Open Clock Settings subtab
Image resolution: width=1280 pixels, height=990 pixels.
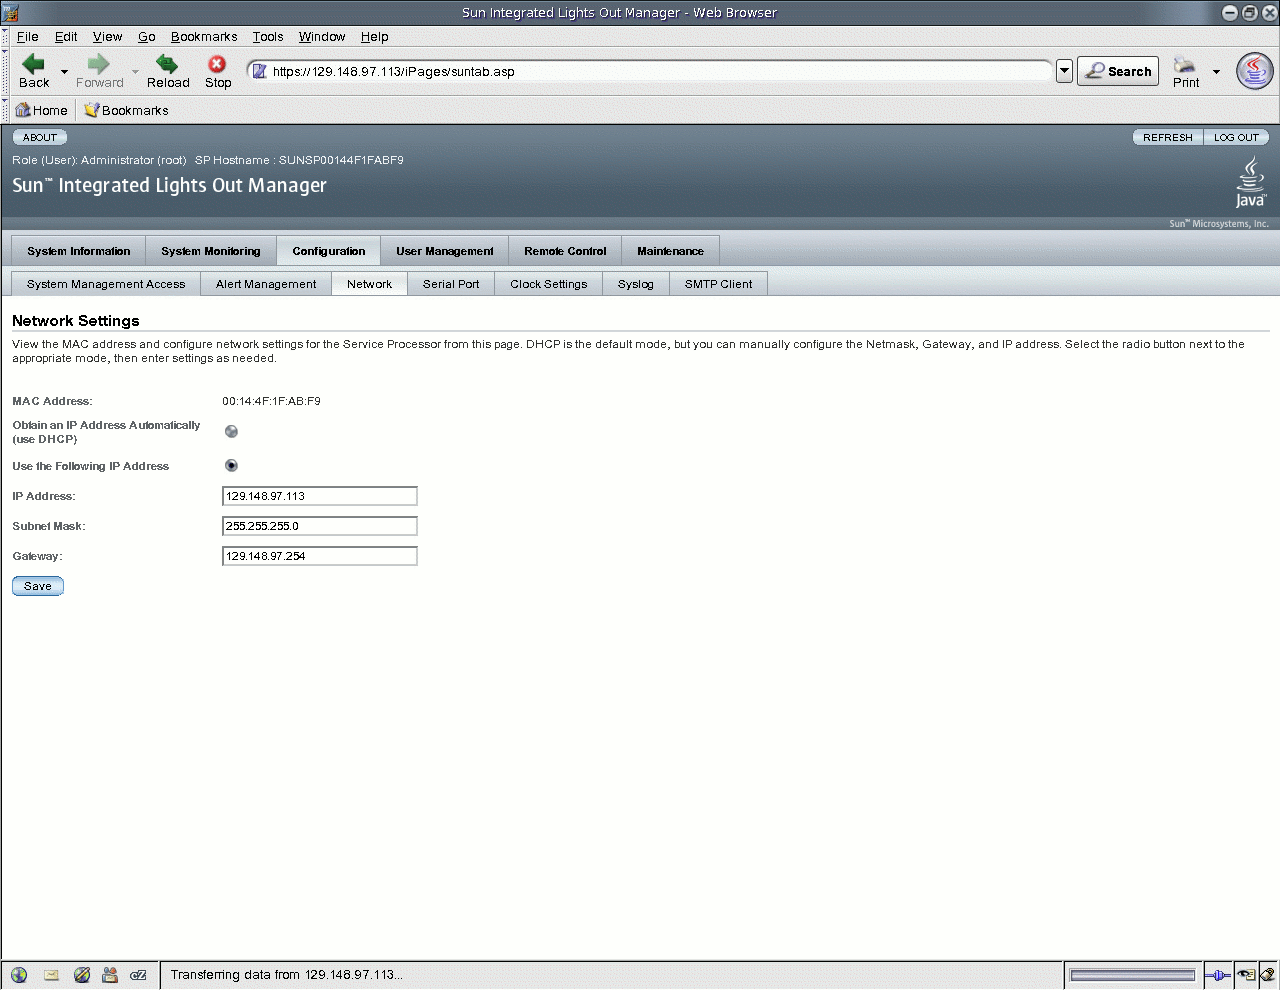click(x=549, y=284)
